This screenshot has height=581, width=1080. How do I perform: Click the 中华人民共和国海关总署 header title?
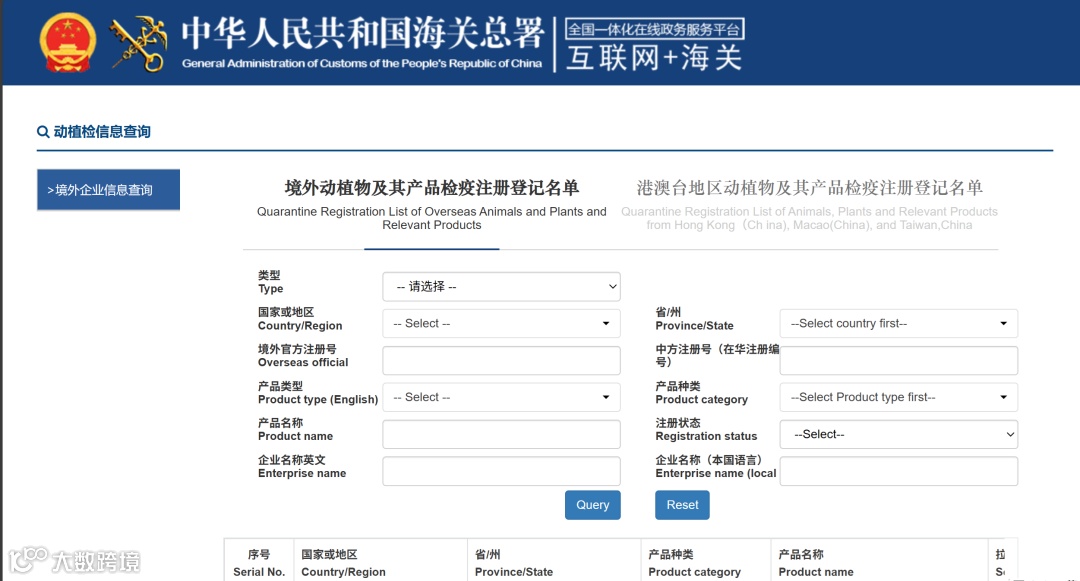363,32
